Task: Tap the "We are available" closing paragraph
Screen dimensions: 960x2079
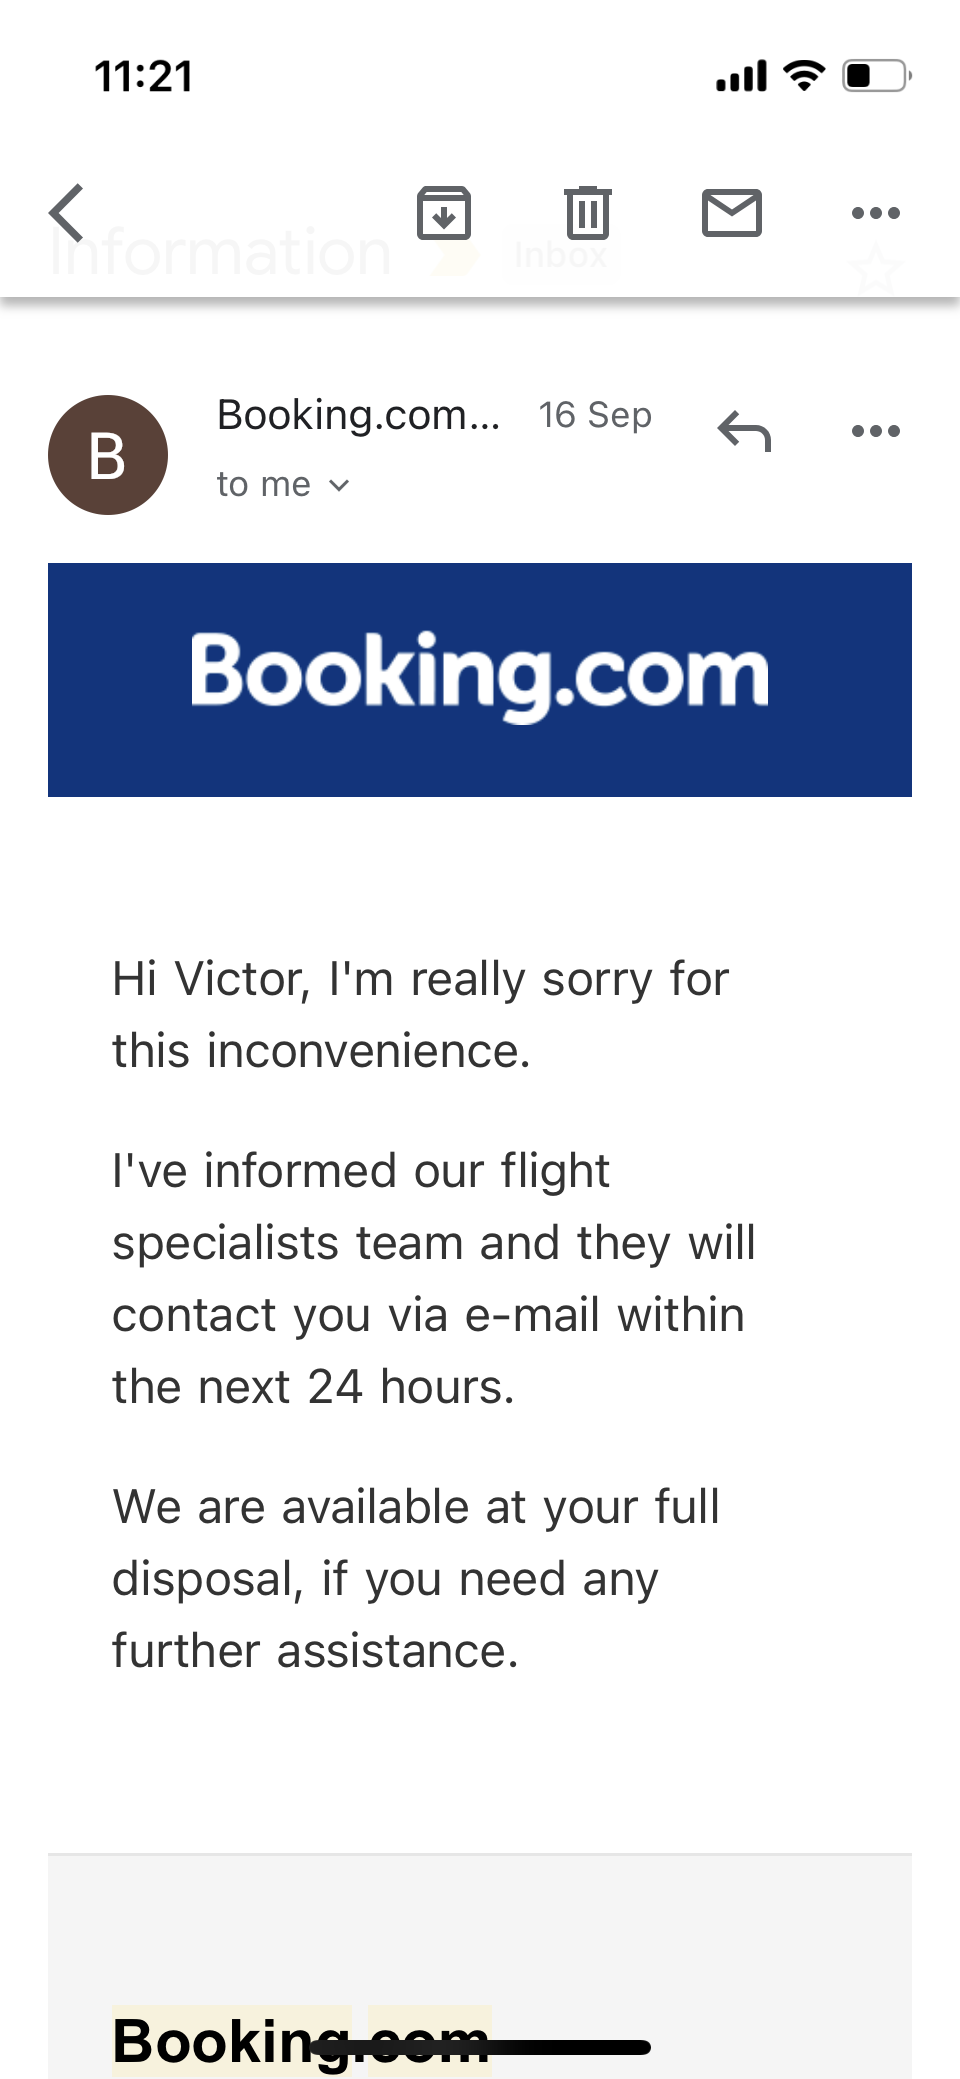Action: click(415, 1579)
